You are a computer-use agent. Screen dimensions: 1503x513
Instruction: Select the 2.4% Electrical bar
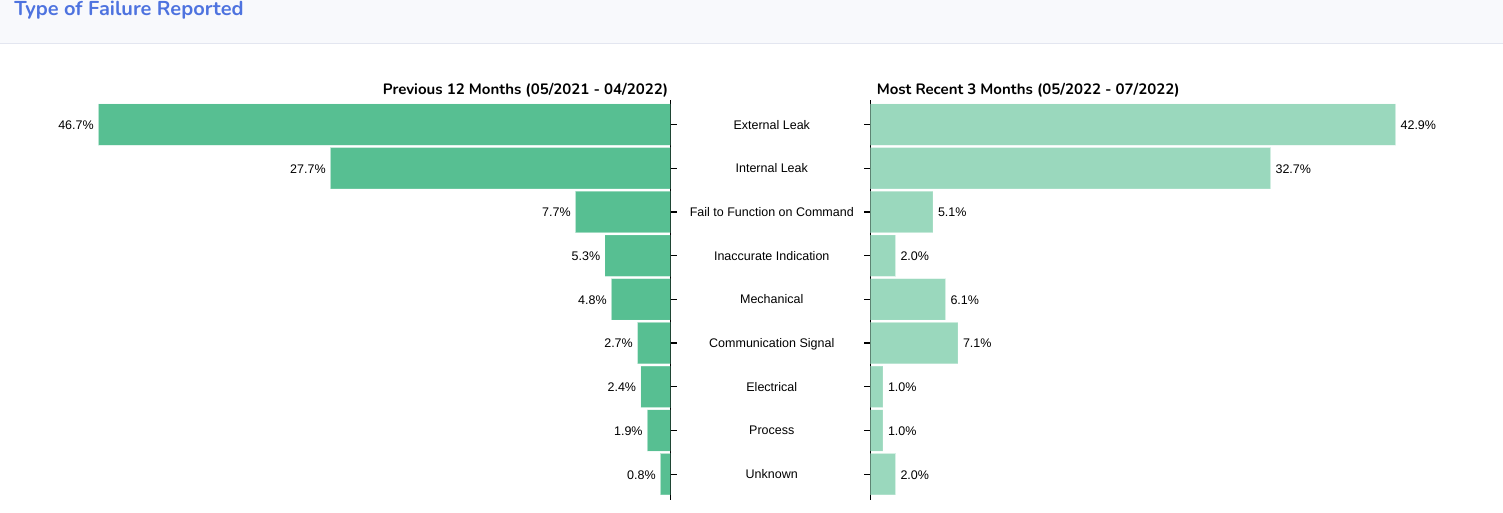[655, 386]
